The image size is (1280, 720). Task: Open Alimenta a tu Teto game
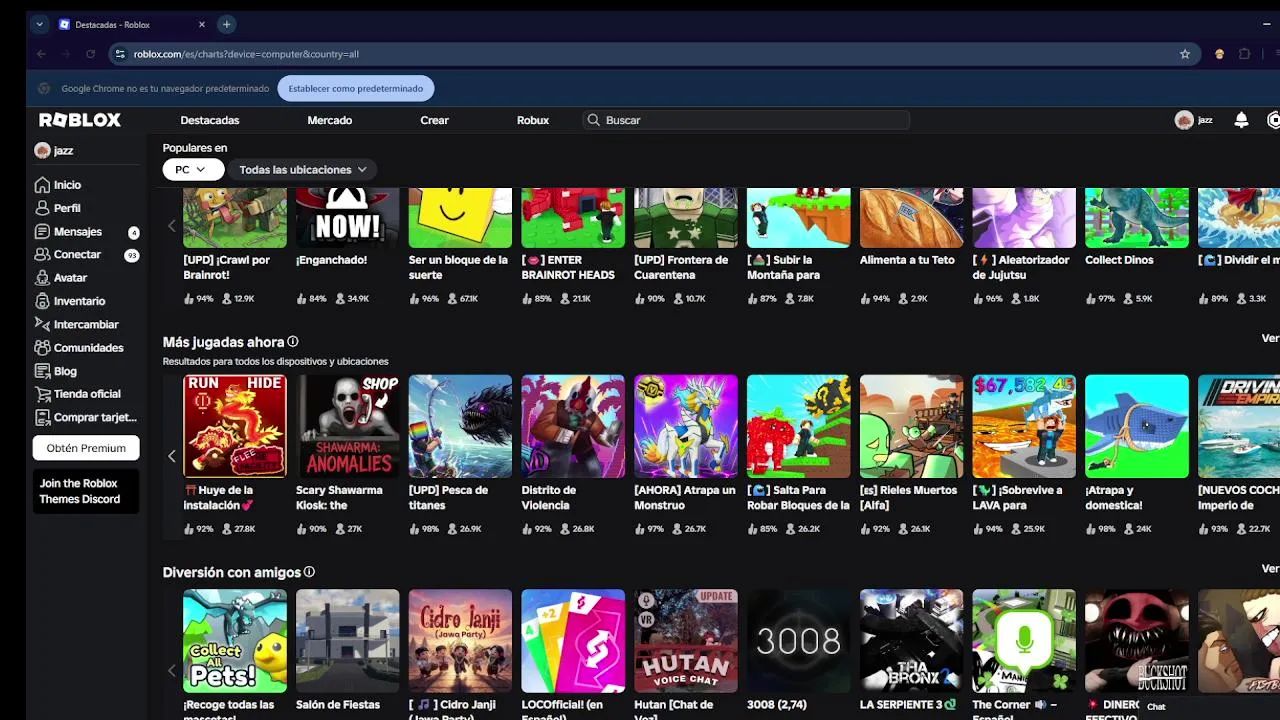(x=911, y=218)
